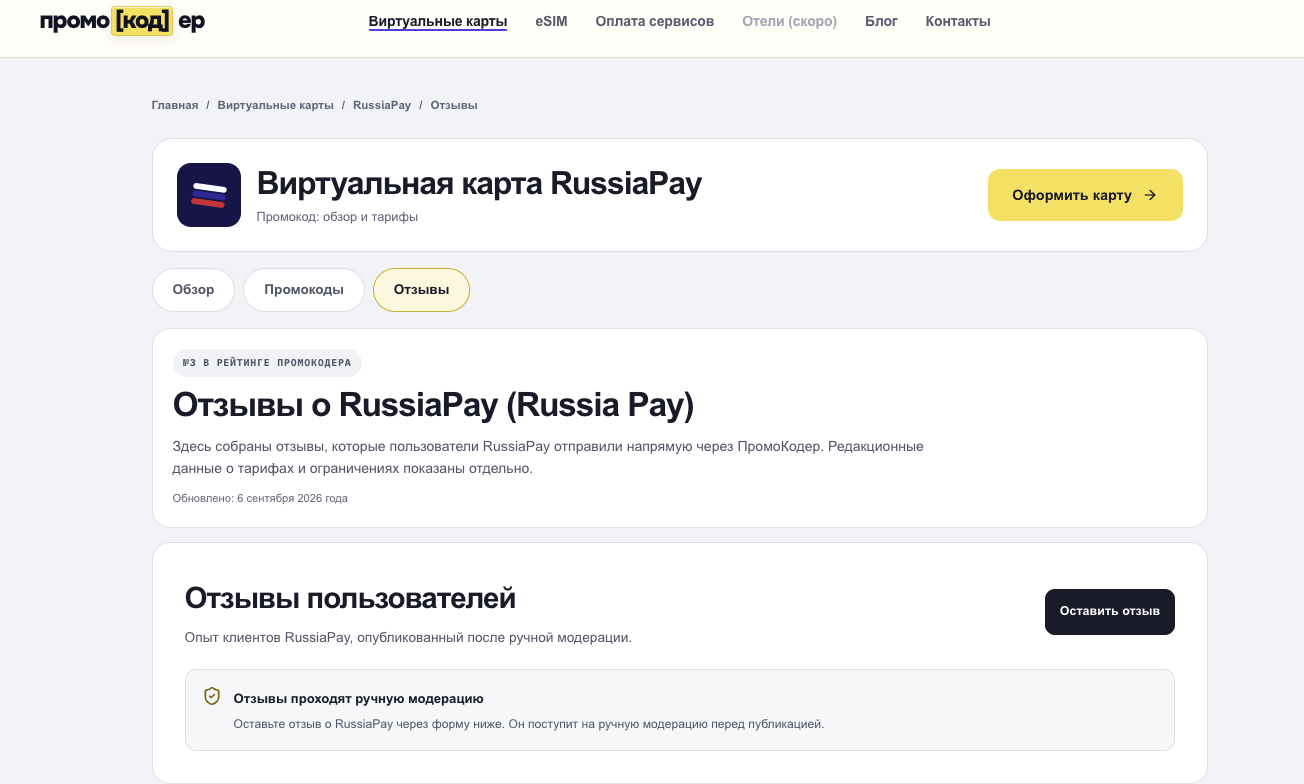This screenshot has height=784, width=1304.
Task: Select Отели (скоро) navigation item
Action: click(x=790, y=21)
